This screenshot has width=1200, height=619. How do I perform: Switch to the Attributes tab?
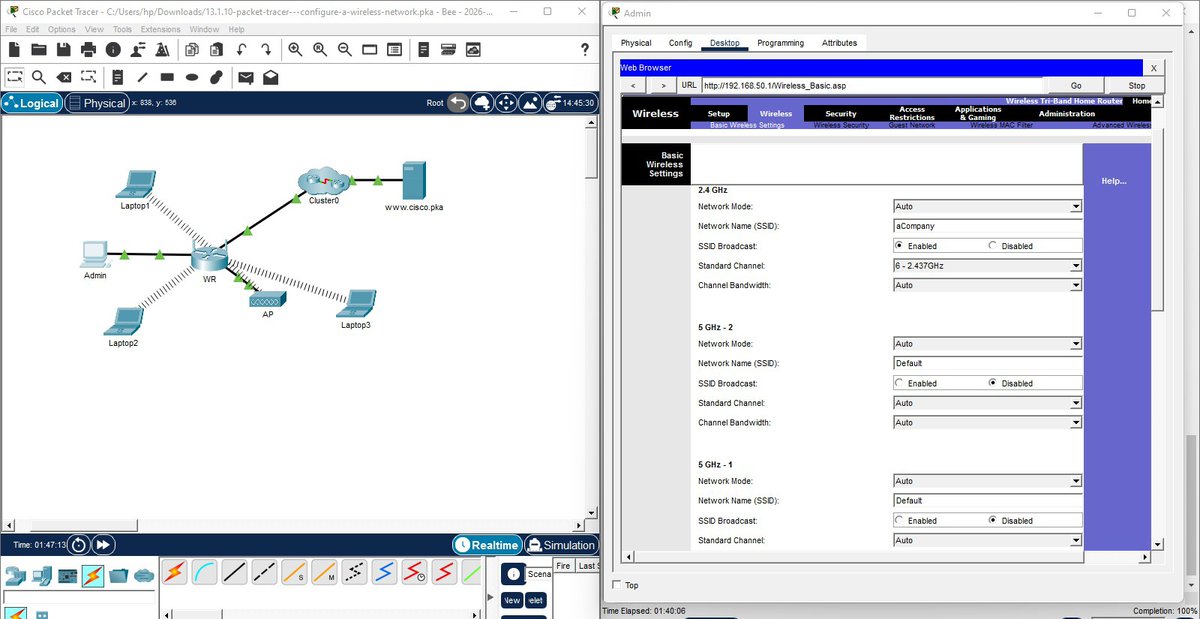[839, 43]
